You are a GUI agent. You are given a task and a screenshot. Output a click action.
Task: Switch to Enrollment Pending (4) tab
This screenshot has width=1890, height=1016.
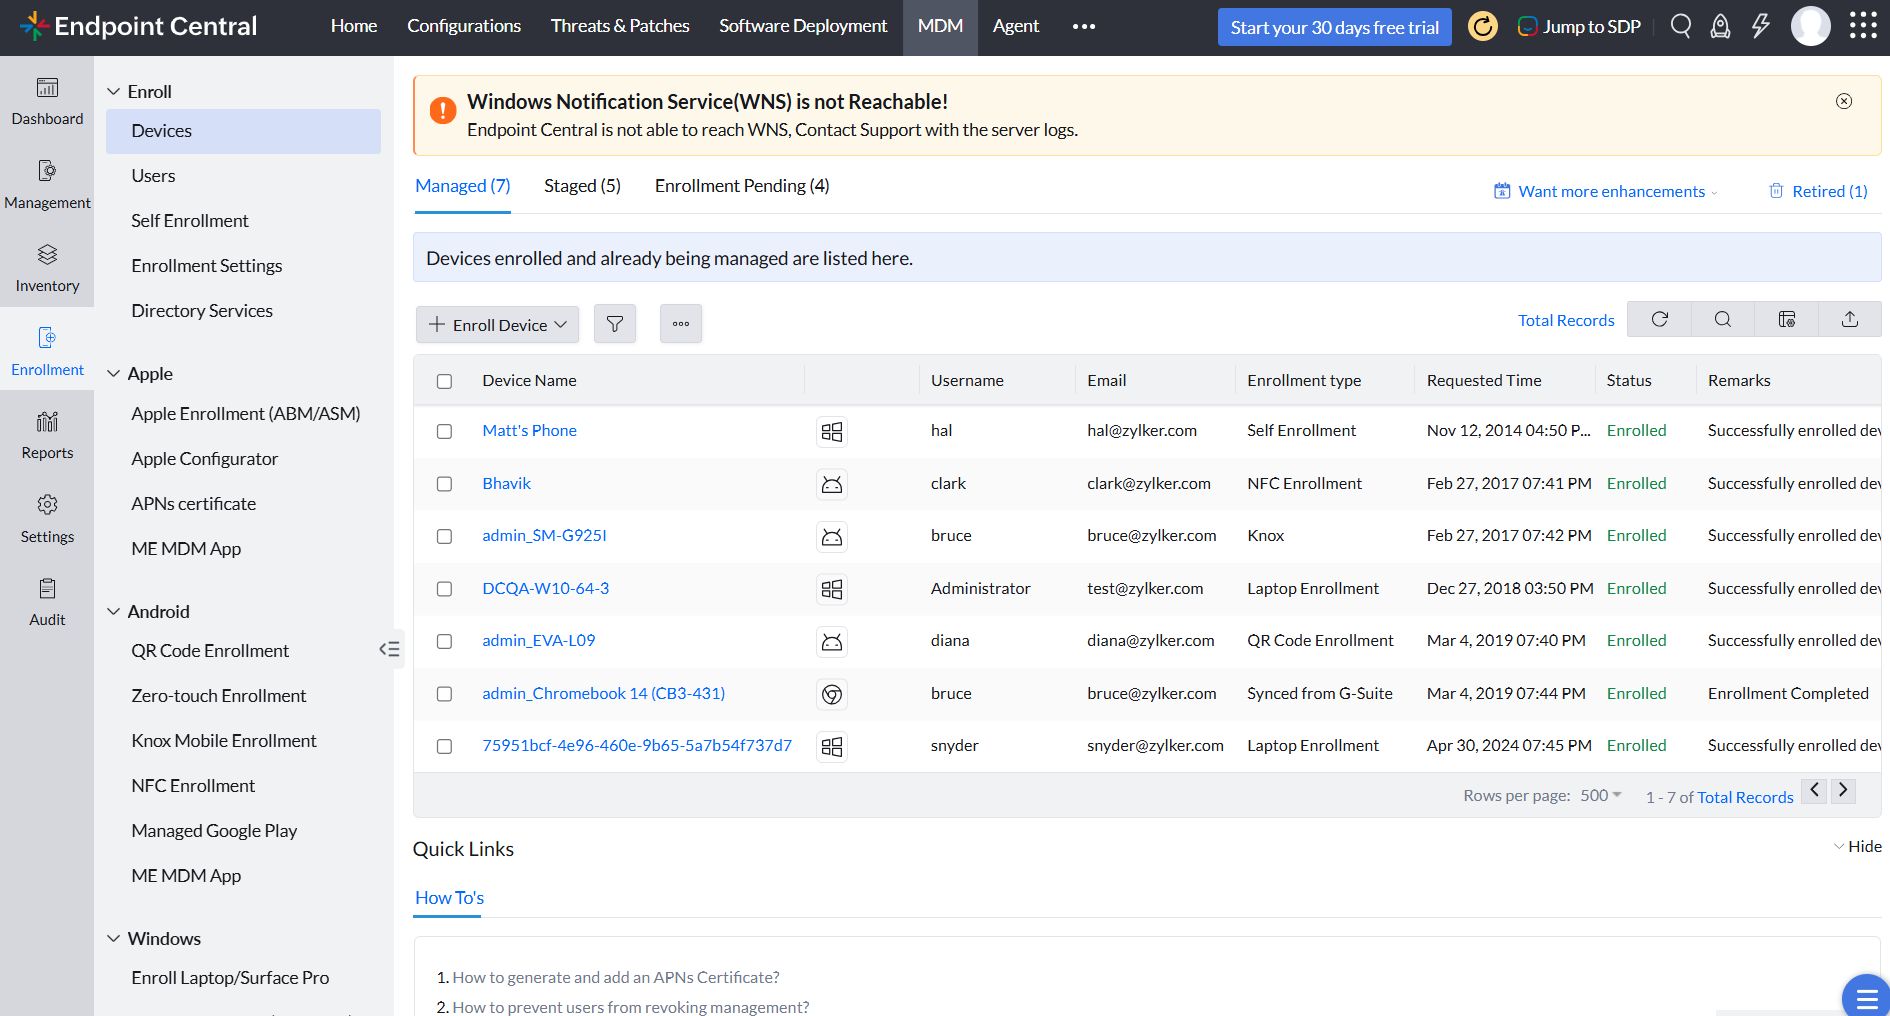click(x=742, y=186)
